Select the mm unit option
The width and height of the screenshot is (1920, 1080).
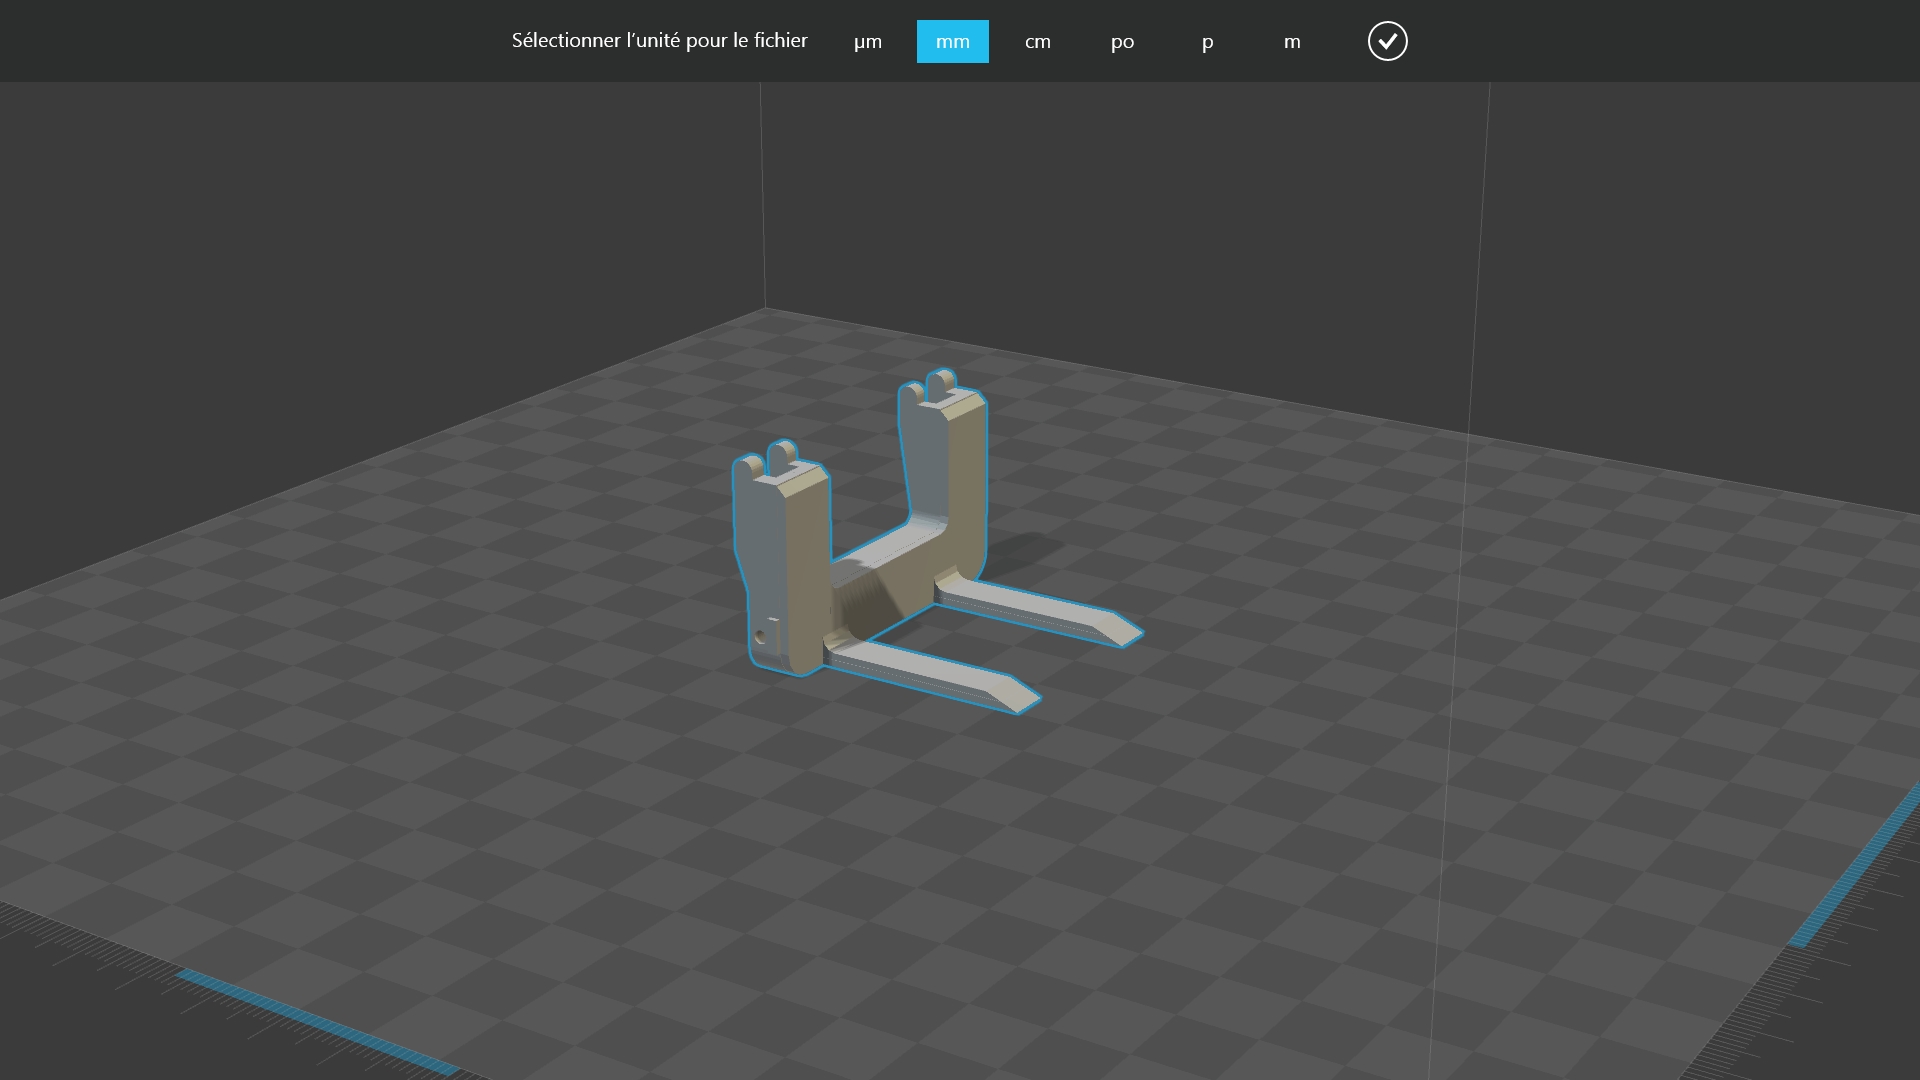tap(953, 41)
